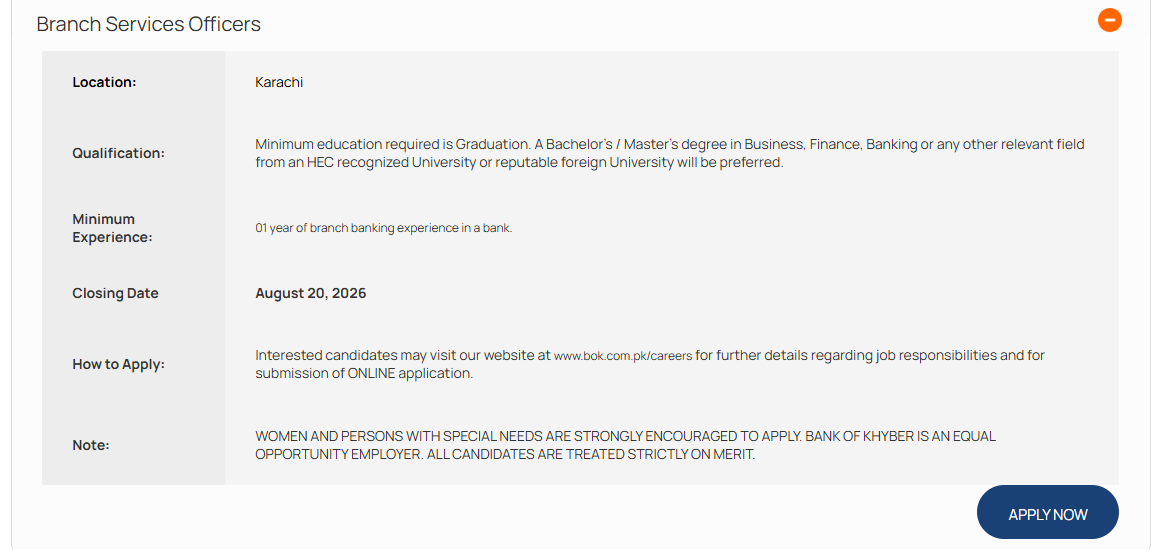Select the Closing Date label
Viewport: 1156px width, 551px height.
115,293
